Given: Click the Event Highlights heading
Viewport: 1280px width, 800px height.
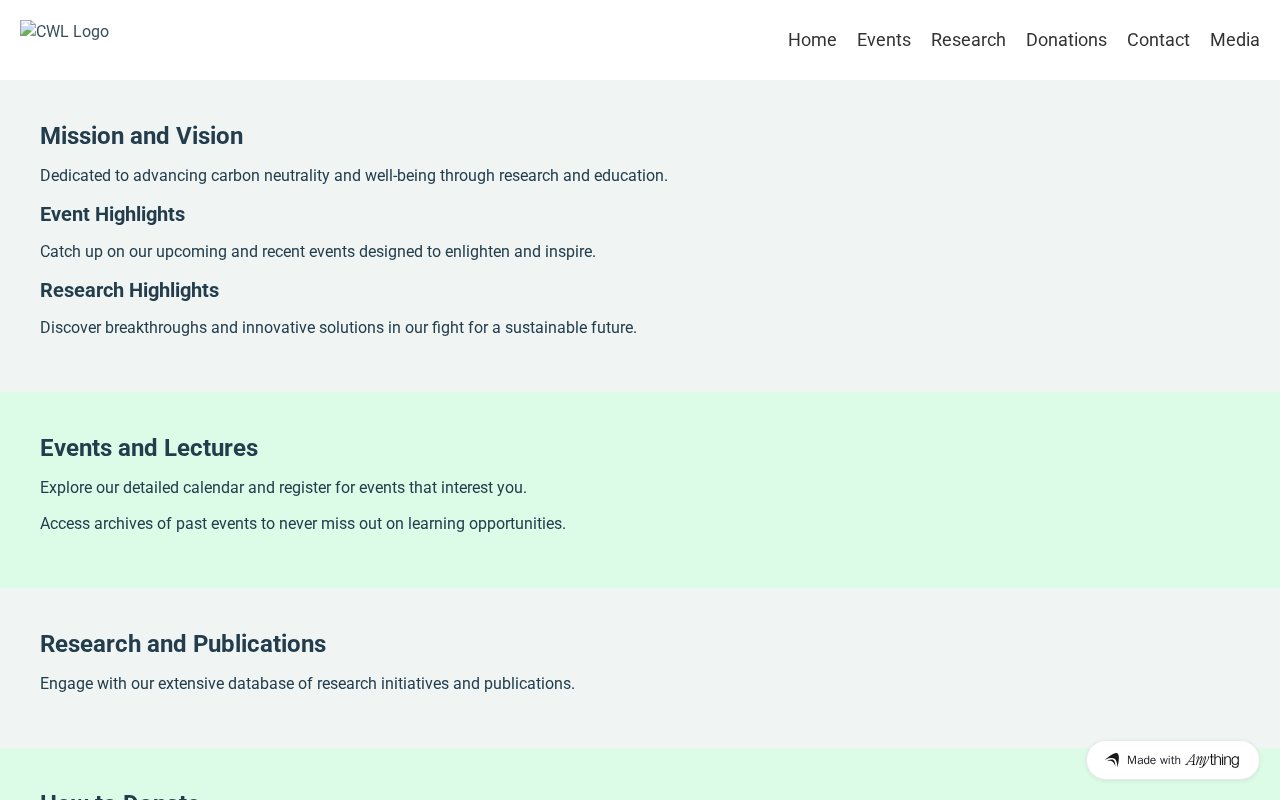Looking at the screenshot, I should [x=112, y=214].
